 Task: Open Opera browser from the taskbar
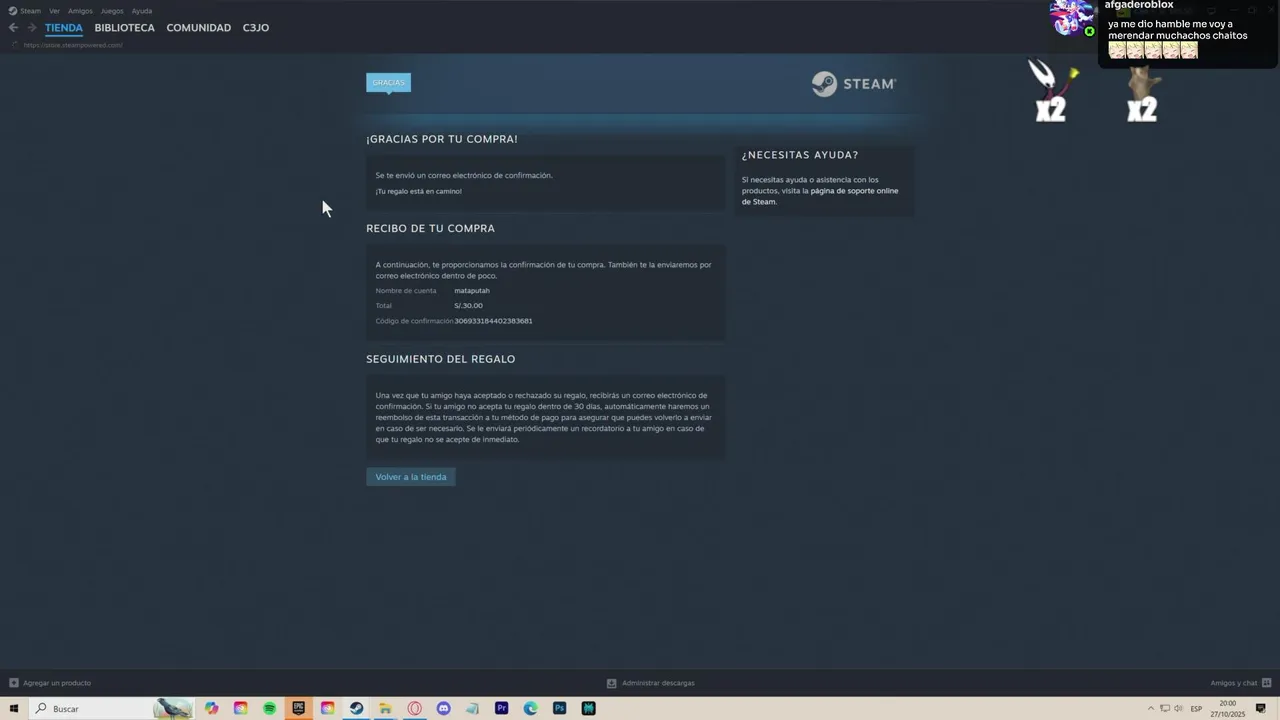tap(415, 708)
